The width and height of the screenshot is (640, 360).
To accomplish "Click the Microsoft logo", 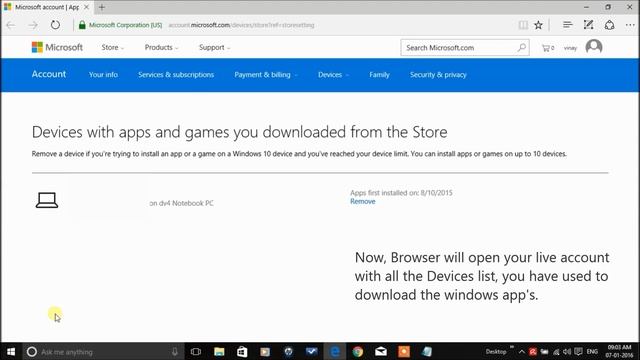I will [x=57, y=47].
